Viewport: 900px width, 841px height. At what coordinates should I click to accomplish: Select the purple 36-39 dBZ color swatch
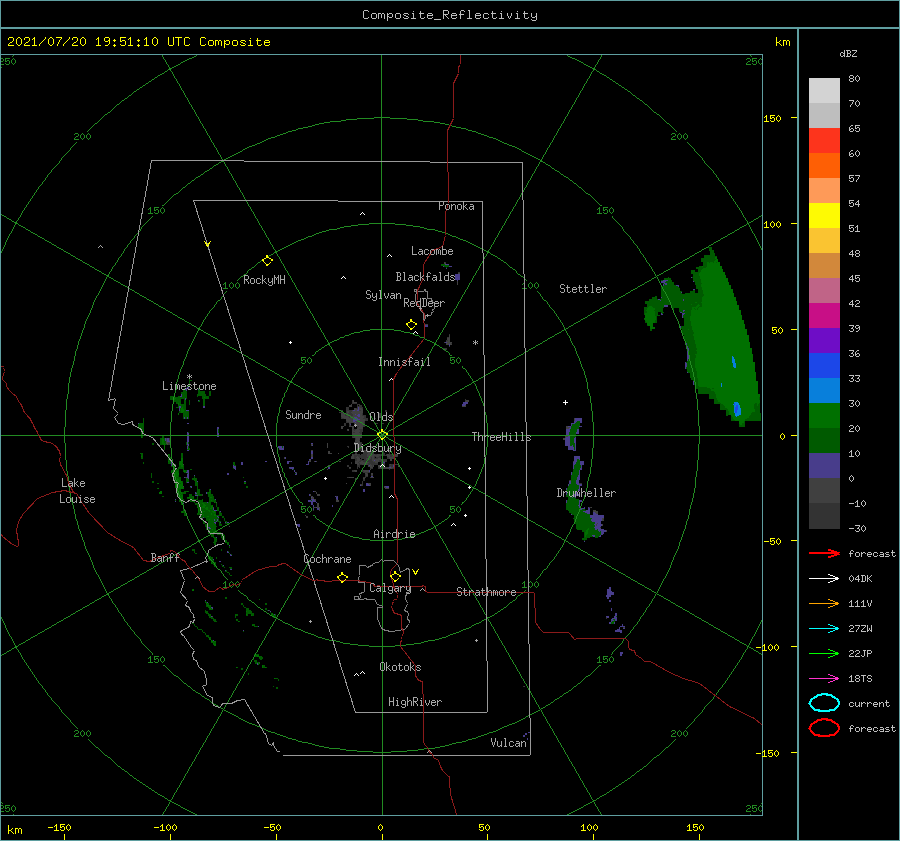[x=824, y=341]
